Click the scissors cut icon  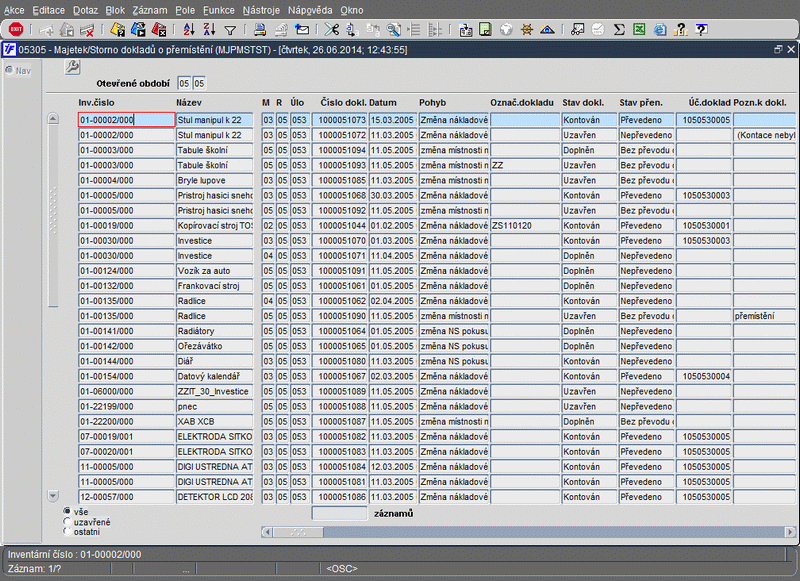tap(332, 30)
